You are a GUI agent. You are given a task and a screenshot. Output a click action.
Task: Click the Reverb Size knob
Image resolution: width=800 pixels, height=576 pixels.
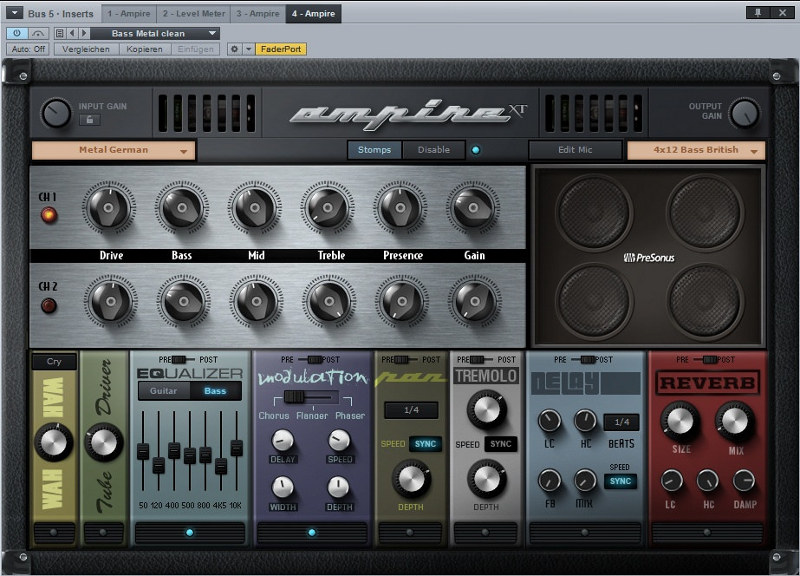(680, 421)
